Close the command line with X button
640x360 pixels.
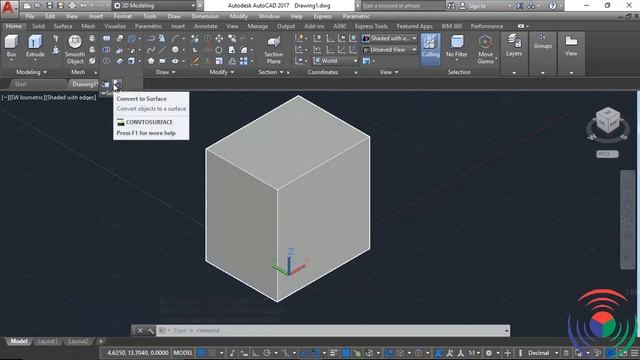point(140,331)
